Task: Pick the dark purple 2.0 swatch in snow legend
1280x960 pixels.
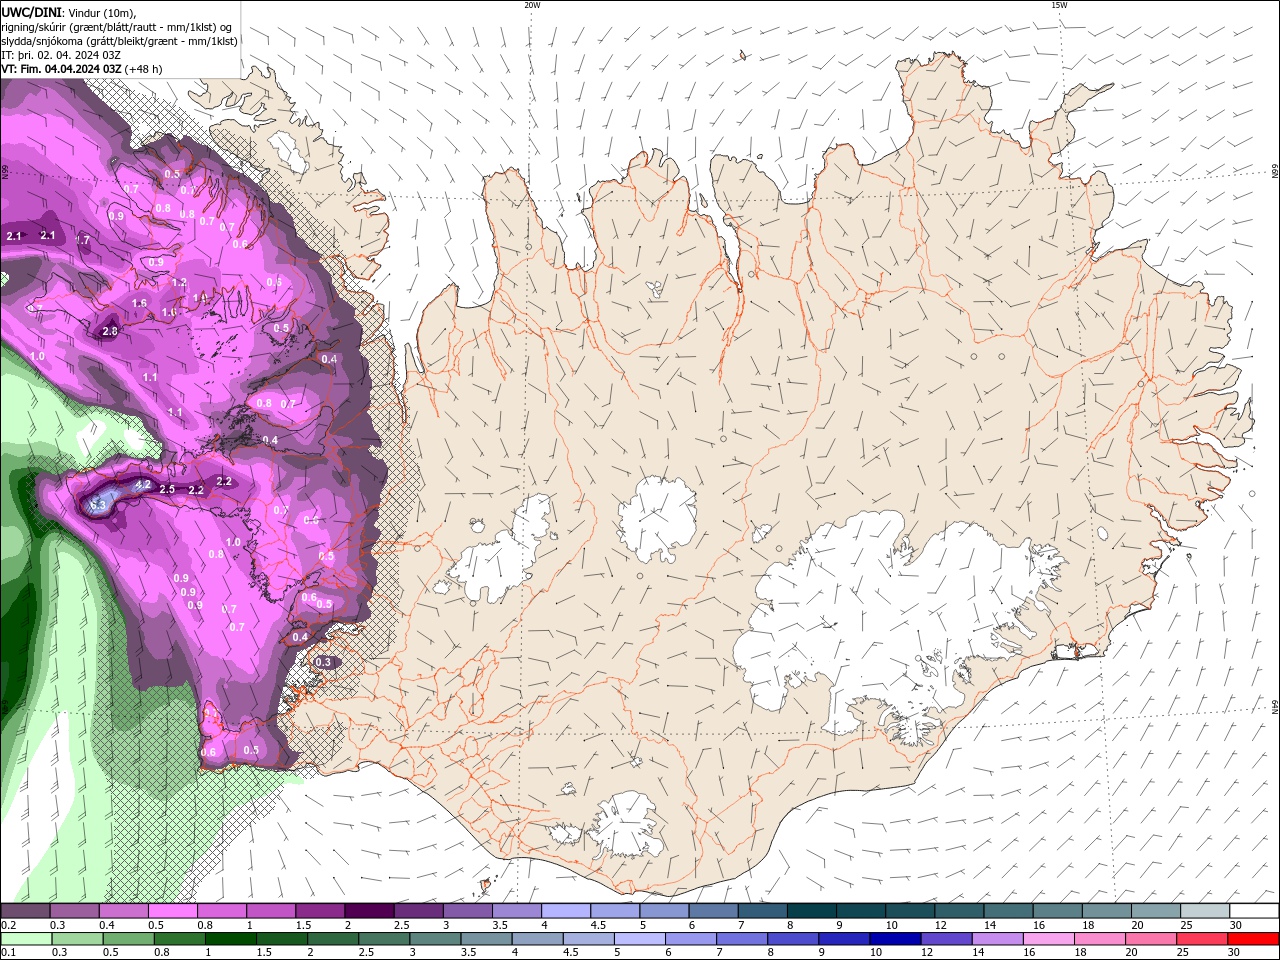Action: 368,911
